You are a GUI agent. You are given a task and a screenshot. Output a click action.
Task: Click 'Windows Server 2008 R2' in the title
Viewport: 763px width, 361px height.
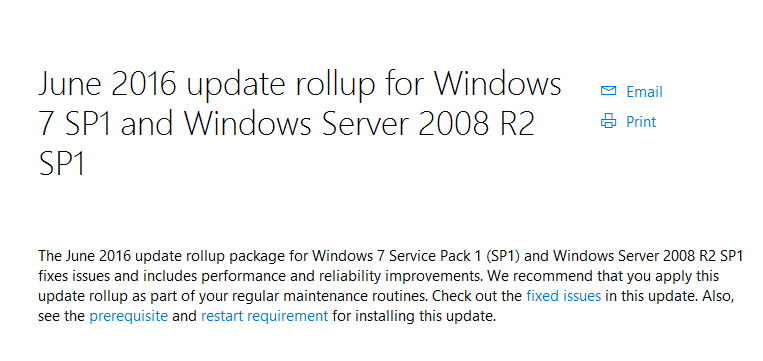[x=359, y=124]
